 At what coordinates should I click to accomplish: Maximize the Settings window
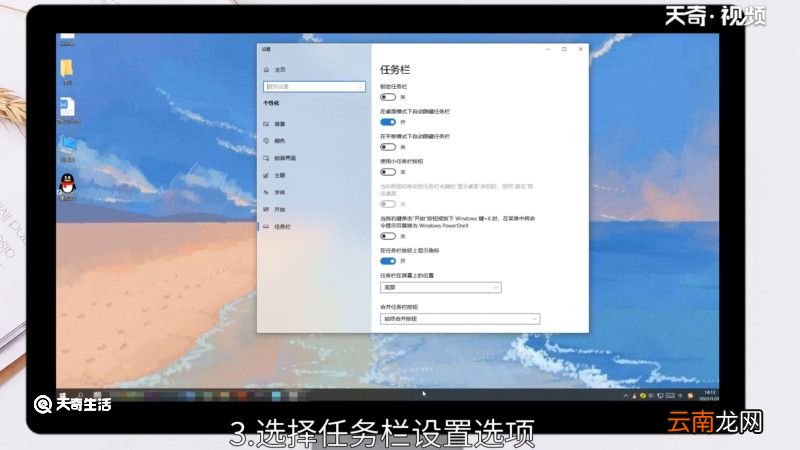pyautogui.click(x=564, y=49)
